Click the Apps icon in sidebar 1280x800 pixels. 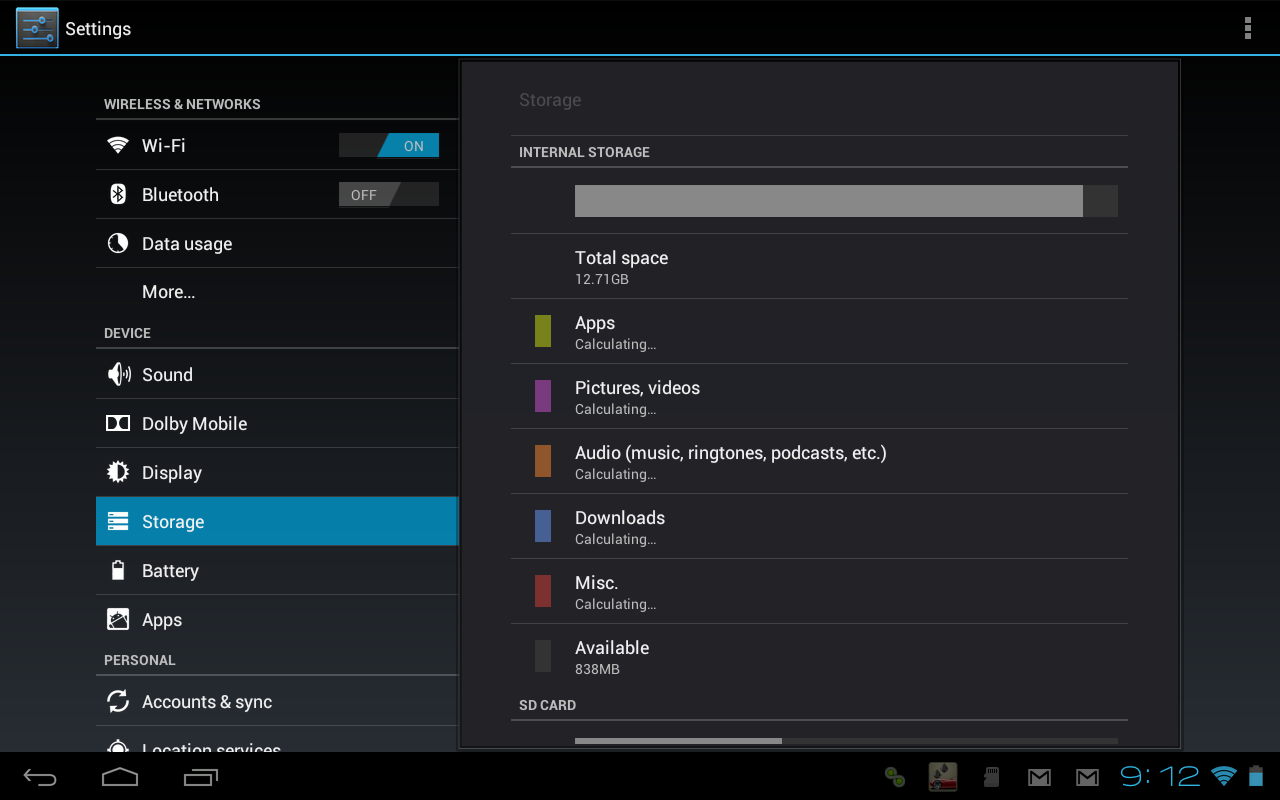click(x=118, y=619)
